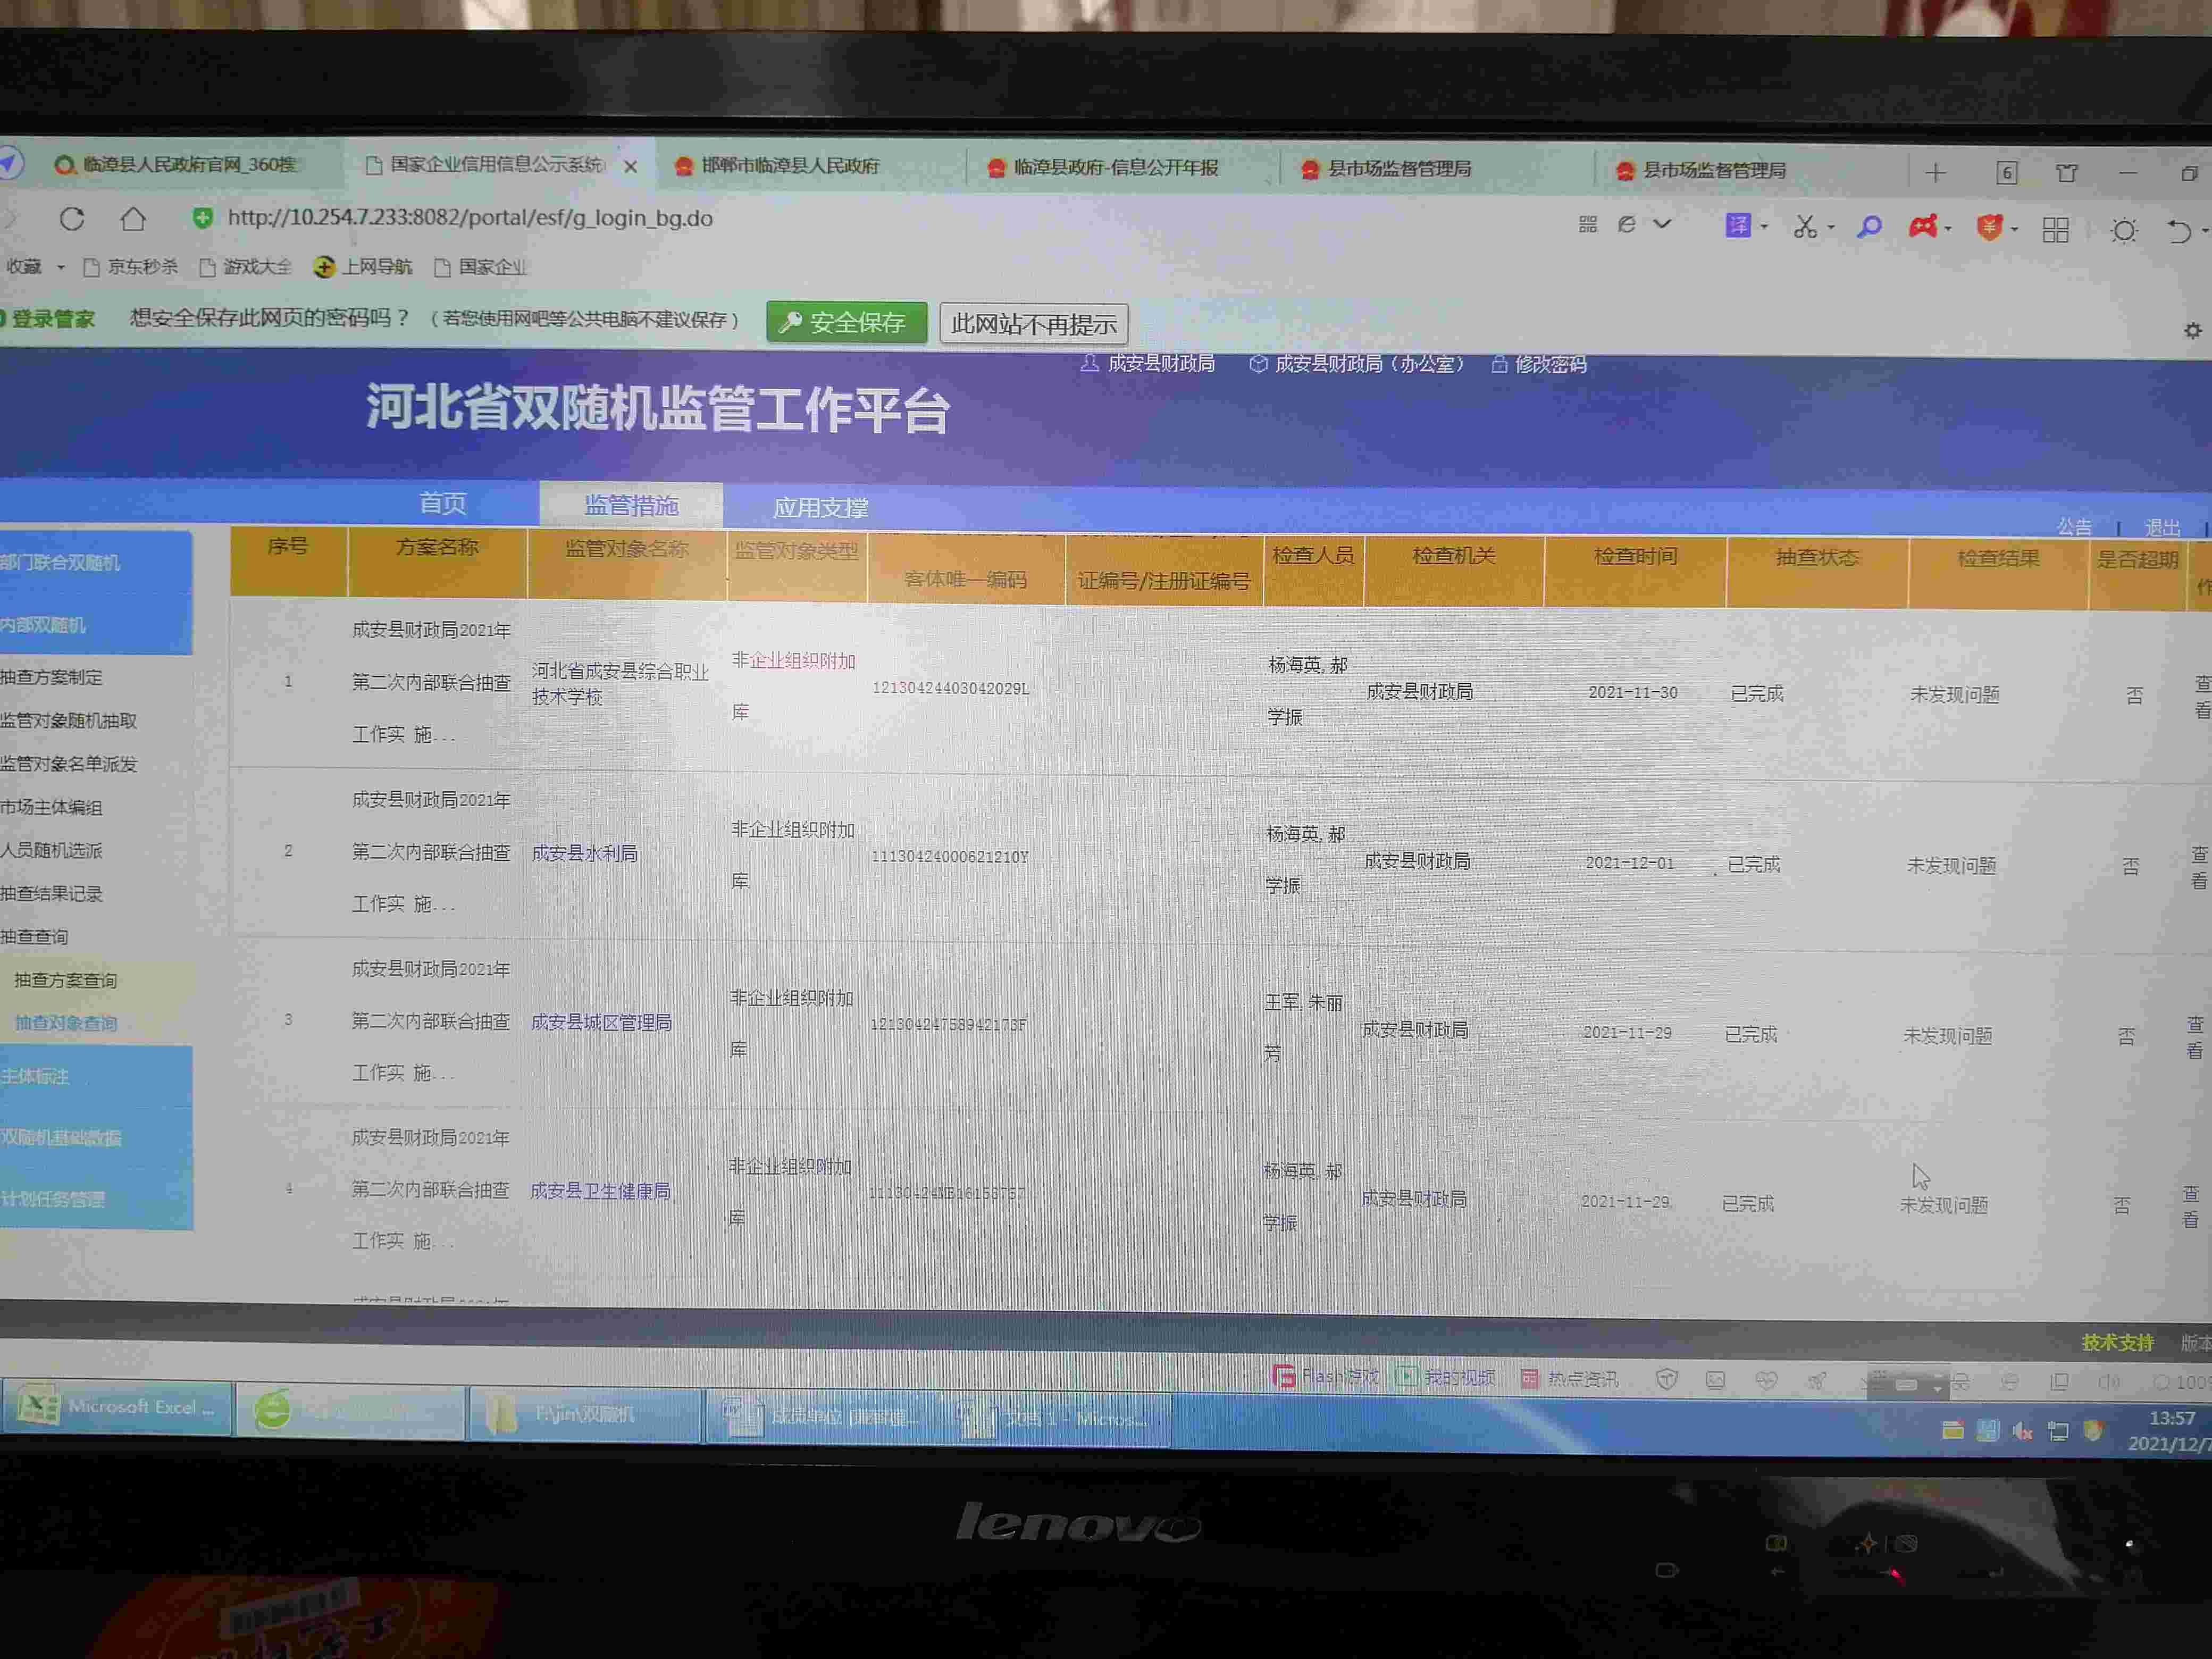The height and width of the screenshot is (1659, 2212).
Task: Expand 部门联合双随机 sidebar section
Action: [x=95, y=563]
